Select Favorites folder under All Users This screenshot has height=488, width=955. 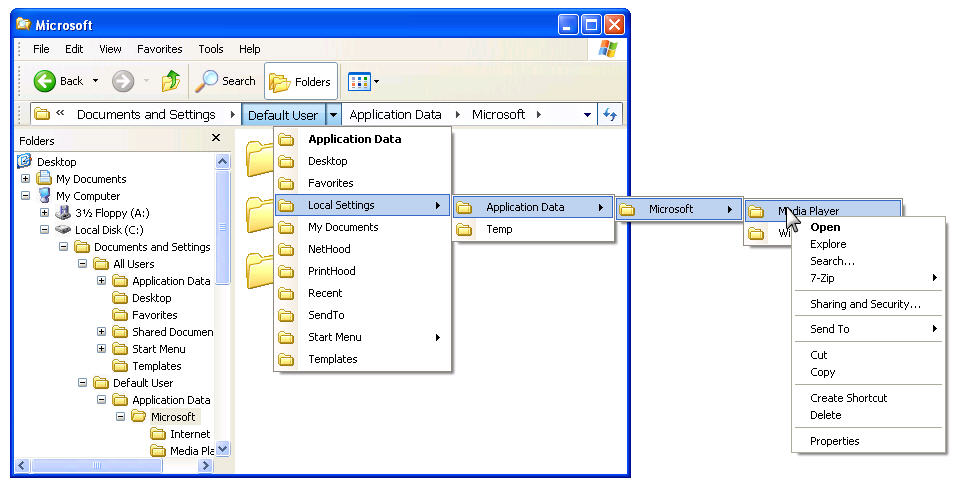tap(155, 315)
